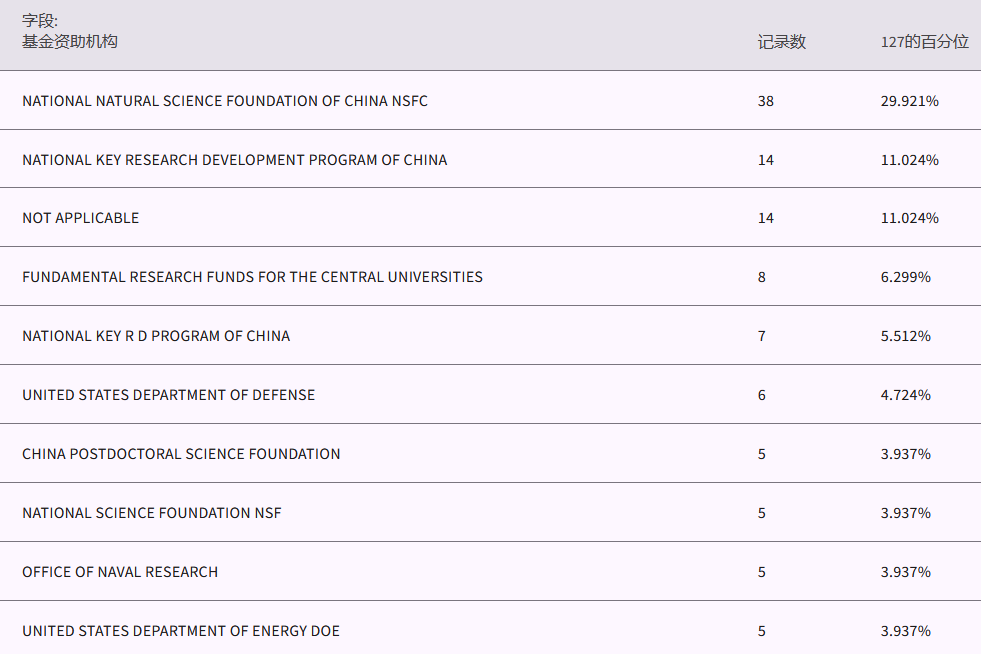Select China Postdoctoral Science Foundation entry
Viewport: 981px width, 654px height.
click(181, 454)
